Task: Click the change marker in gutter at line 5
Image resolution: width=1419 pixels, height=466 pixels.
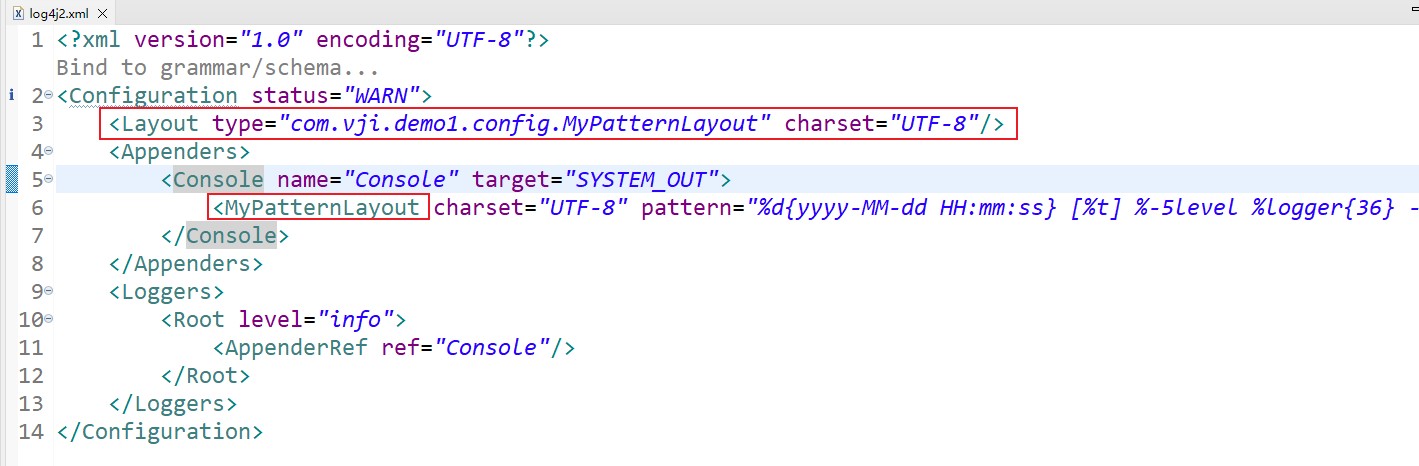Action: tap(12, 180)
